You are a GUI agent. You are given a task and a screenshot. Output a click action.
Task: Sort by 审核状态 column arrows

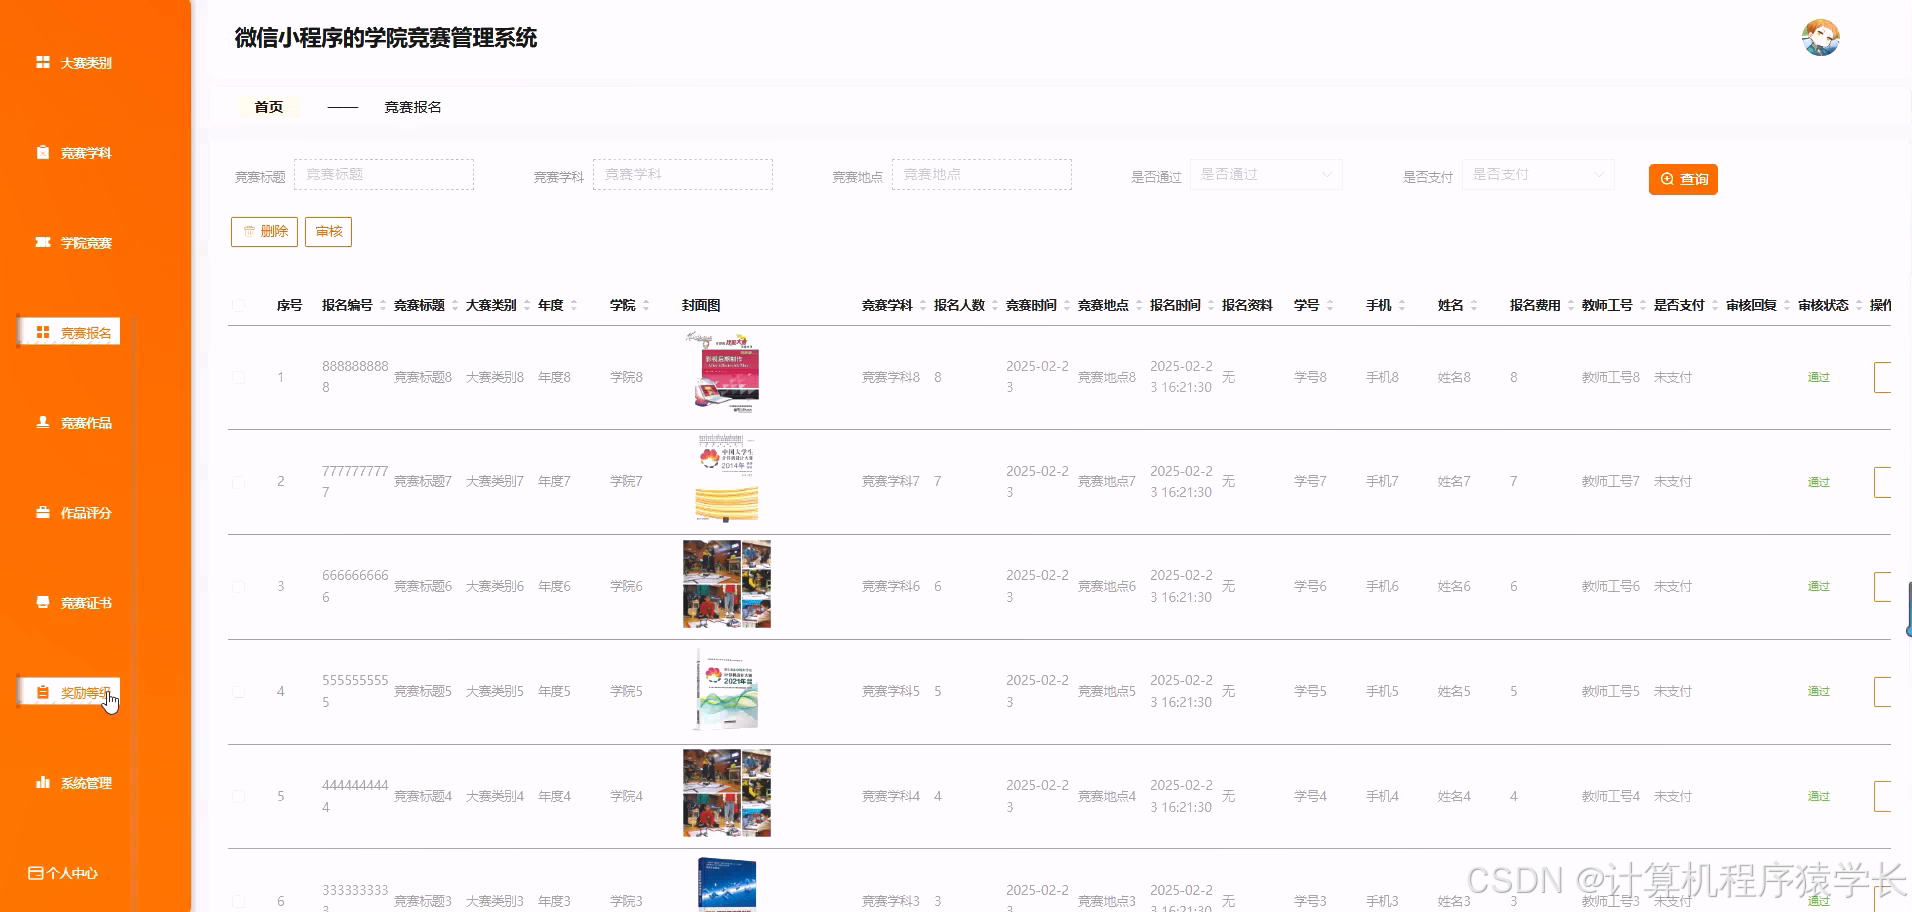1859,305
